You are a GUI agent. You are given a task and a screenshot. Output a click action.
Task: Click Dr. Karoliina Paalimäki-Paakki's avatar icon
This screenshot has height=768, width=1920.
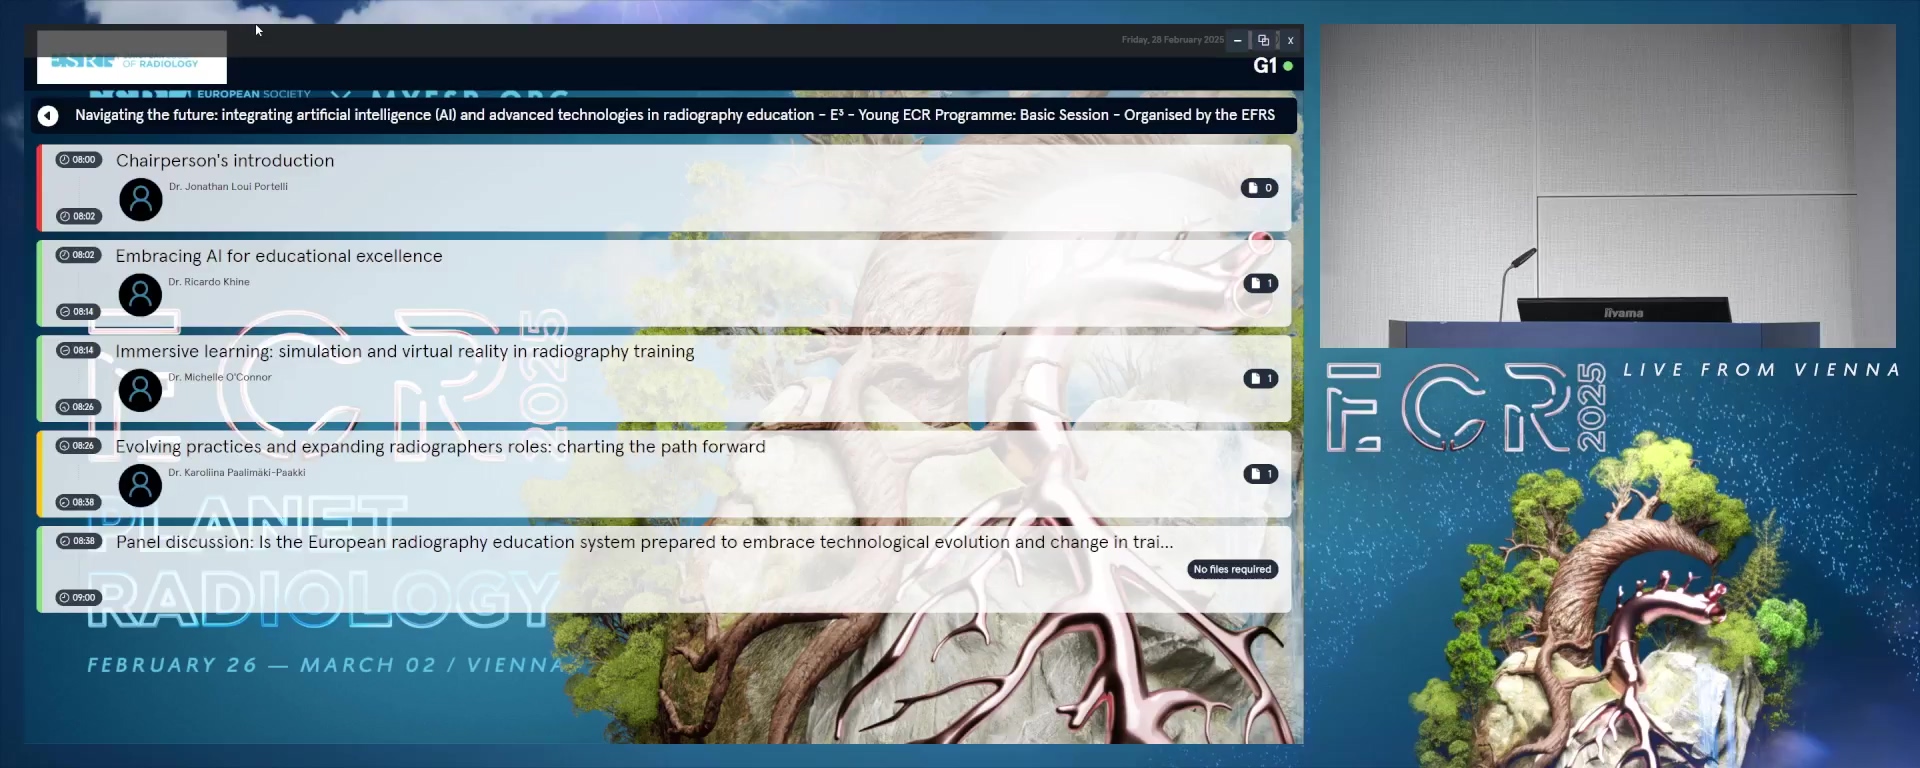click(141, 485)
